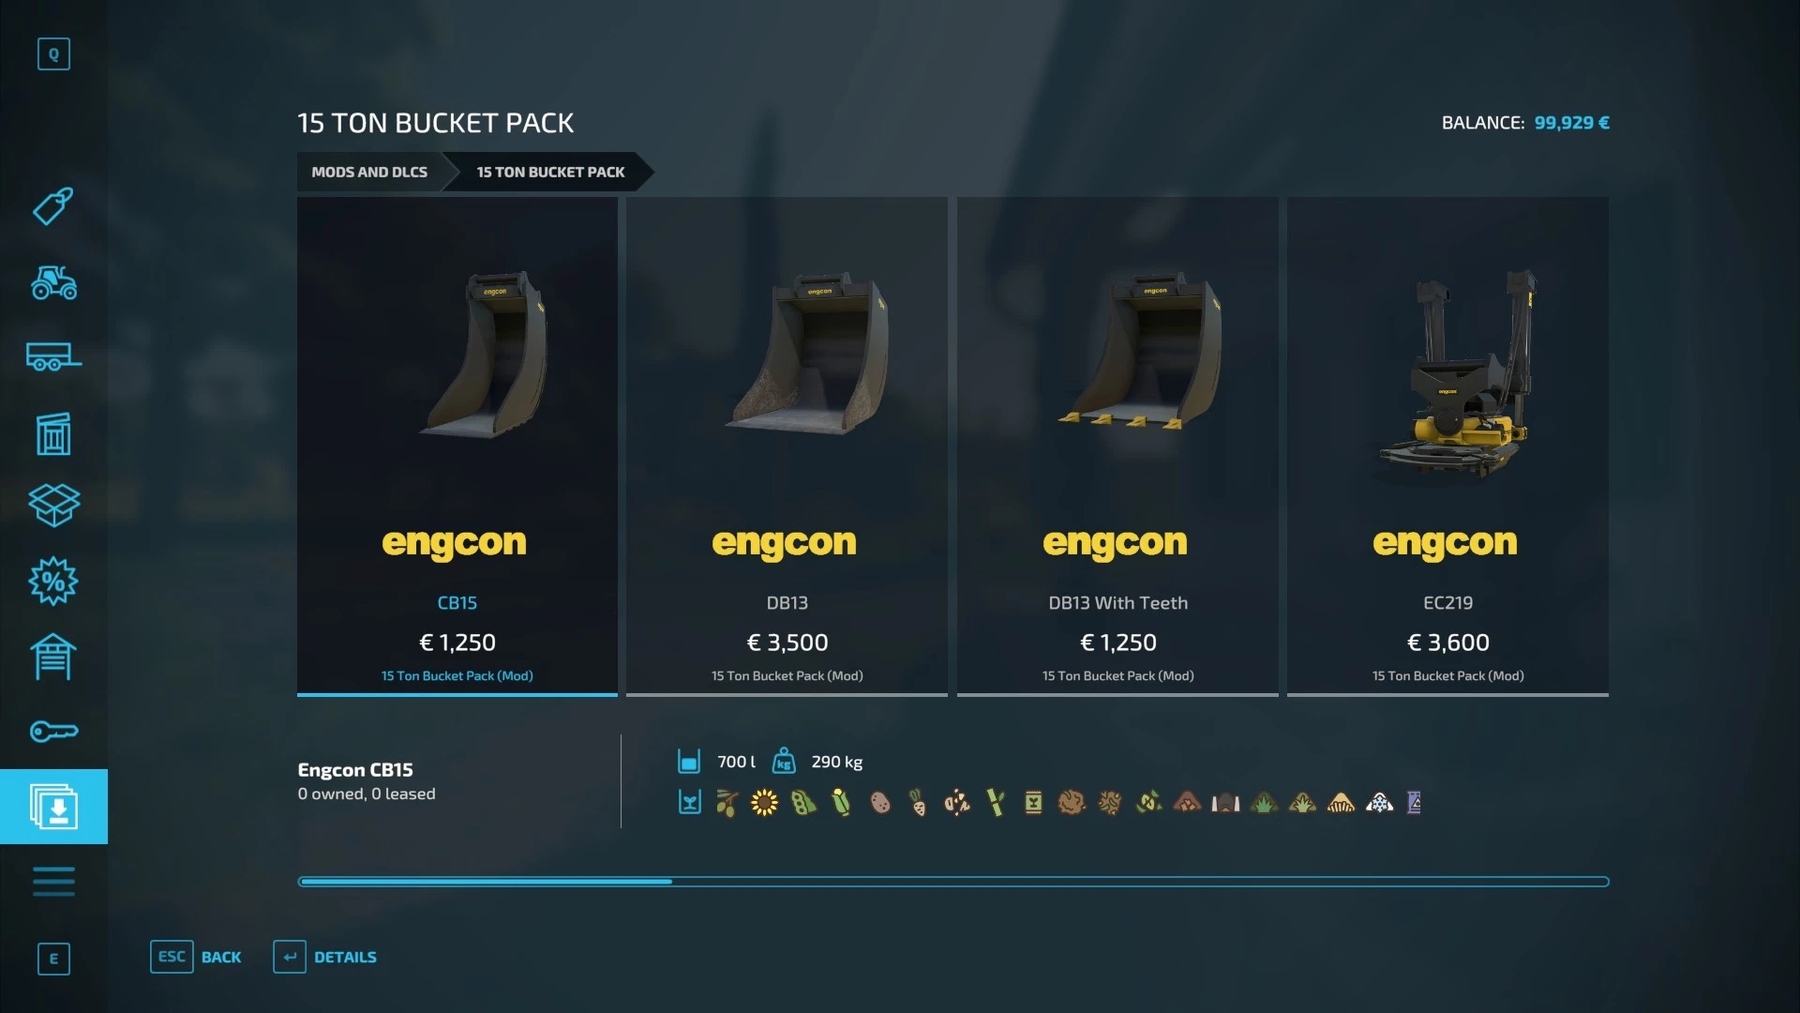Open the sales percent badge icon
The image size is (1800, 1013).
click(x=54, y=581)
